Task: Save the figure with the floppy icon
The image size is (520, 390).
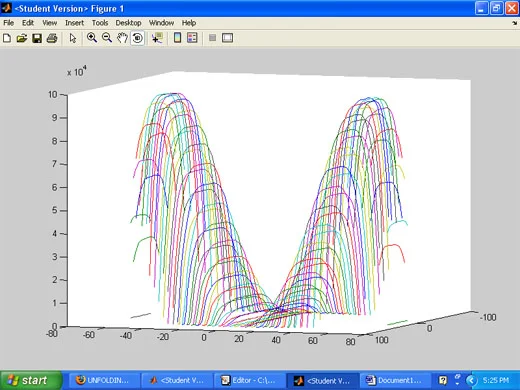Action: [37, 38]
